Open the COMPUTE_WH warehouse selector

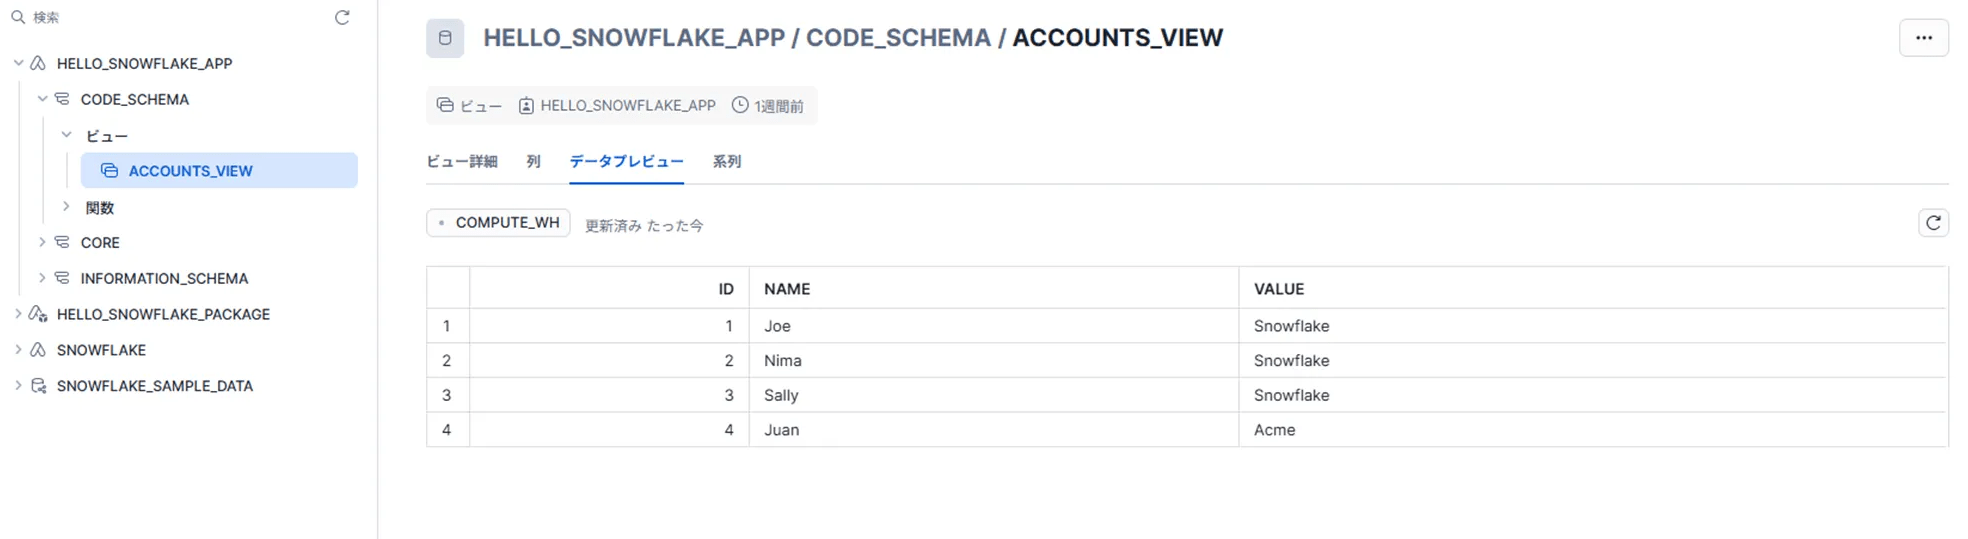498,223
